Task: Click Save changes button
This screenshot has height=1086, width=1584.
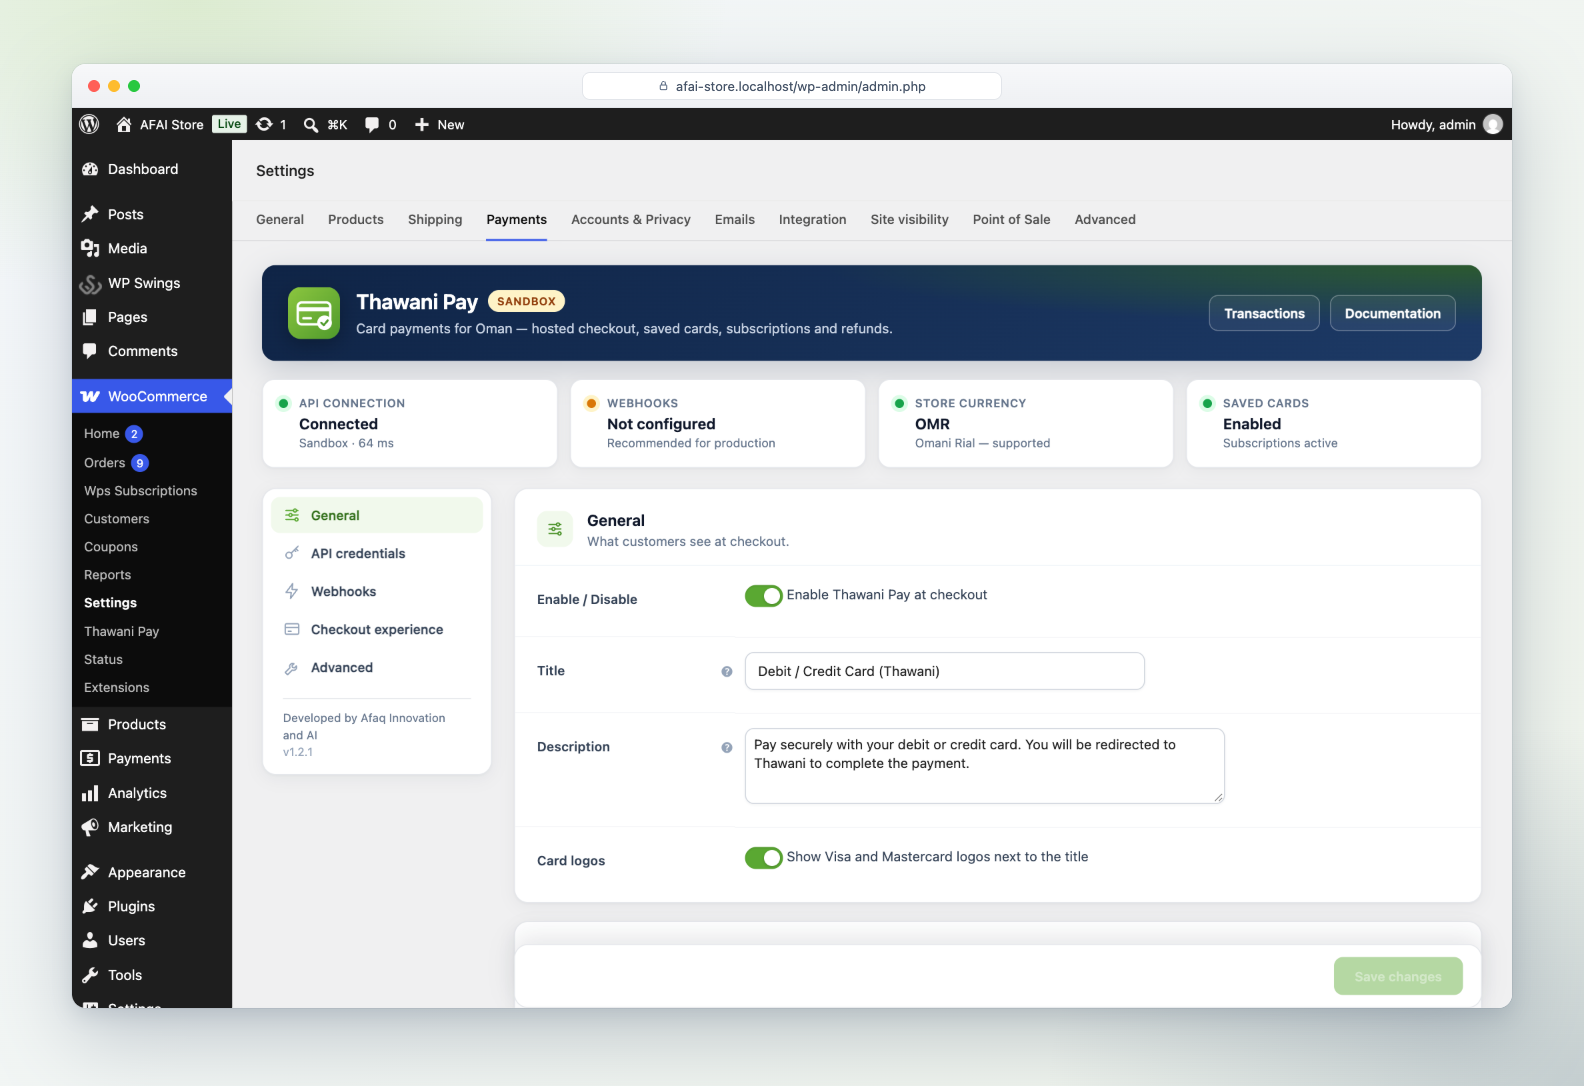Action: point(1398,976)
